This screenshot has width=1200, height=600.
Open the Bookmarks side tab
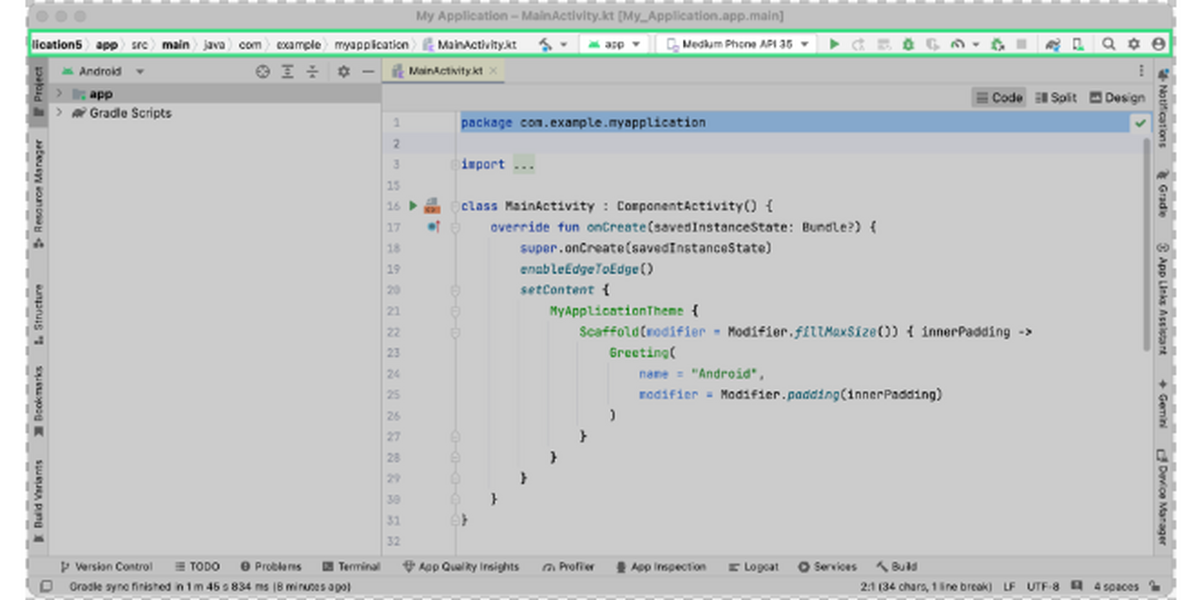coord(38,401)
